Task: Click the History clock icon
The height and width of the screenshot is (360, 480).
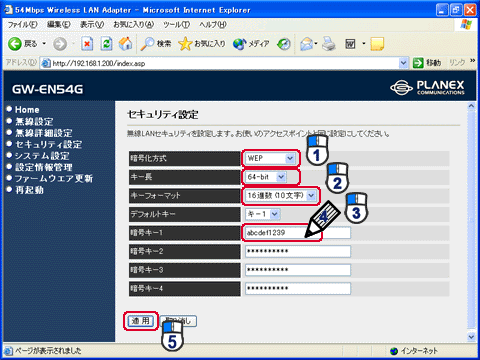Action: pyautogui.click(x=284, y=44)
